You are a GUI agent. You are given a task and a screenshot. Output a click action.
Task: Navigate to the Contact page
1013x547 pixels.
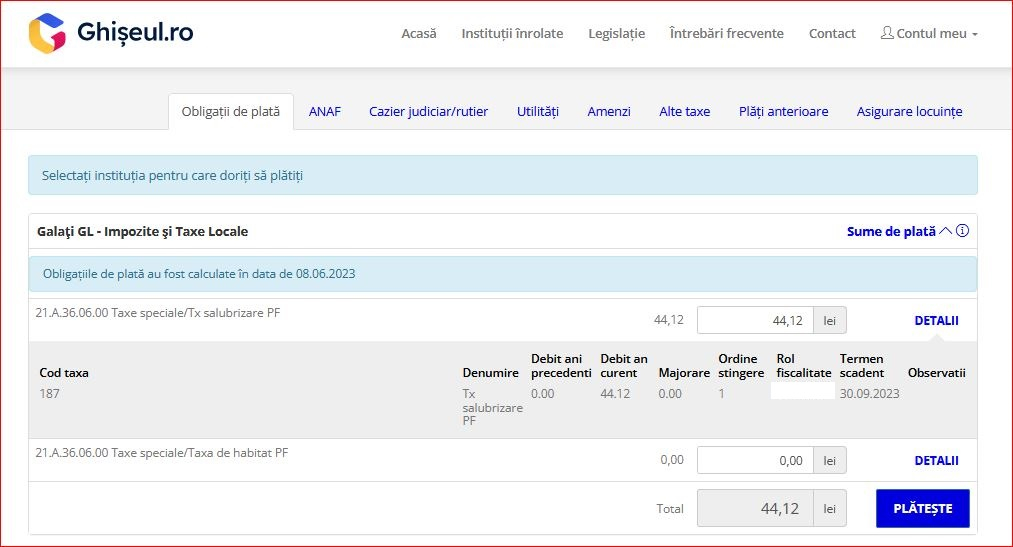[x=832, y=33]
